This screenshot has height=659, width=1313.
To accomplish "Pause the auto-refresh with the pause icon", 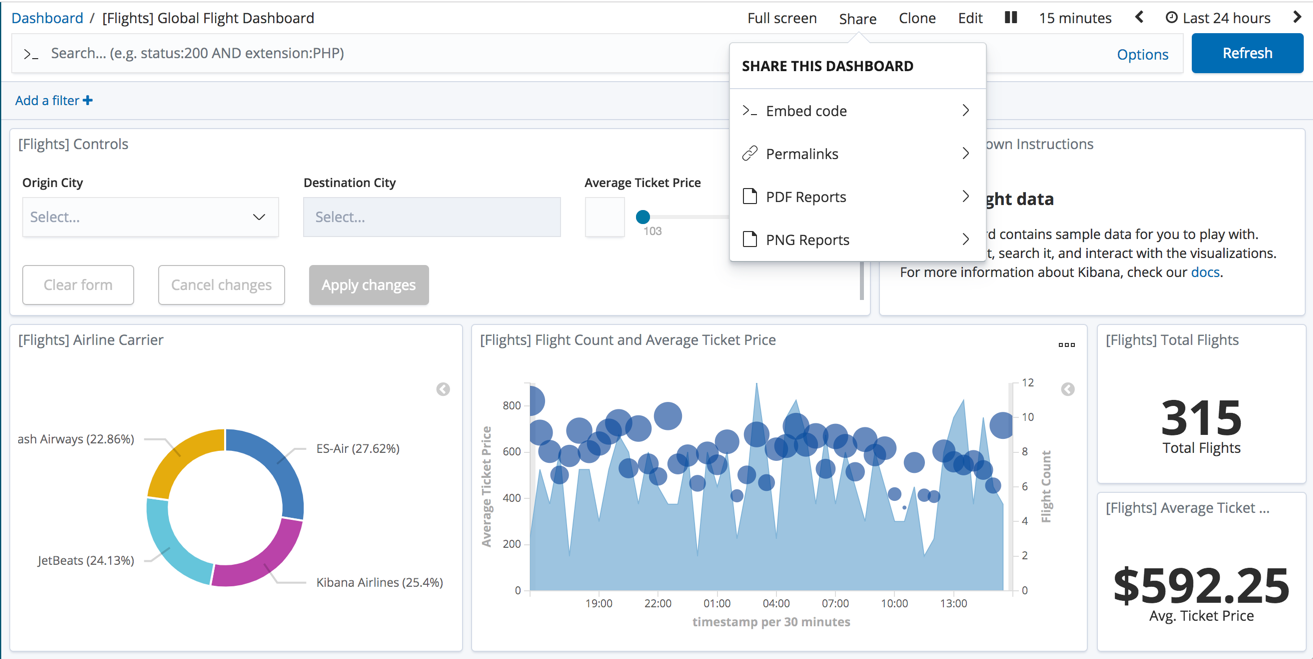I will 1011,18.
